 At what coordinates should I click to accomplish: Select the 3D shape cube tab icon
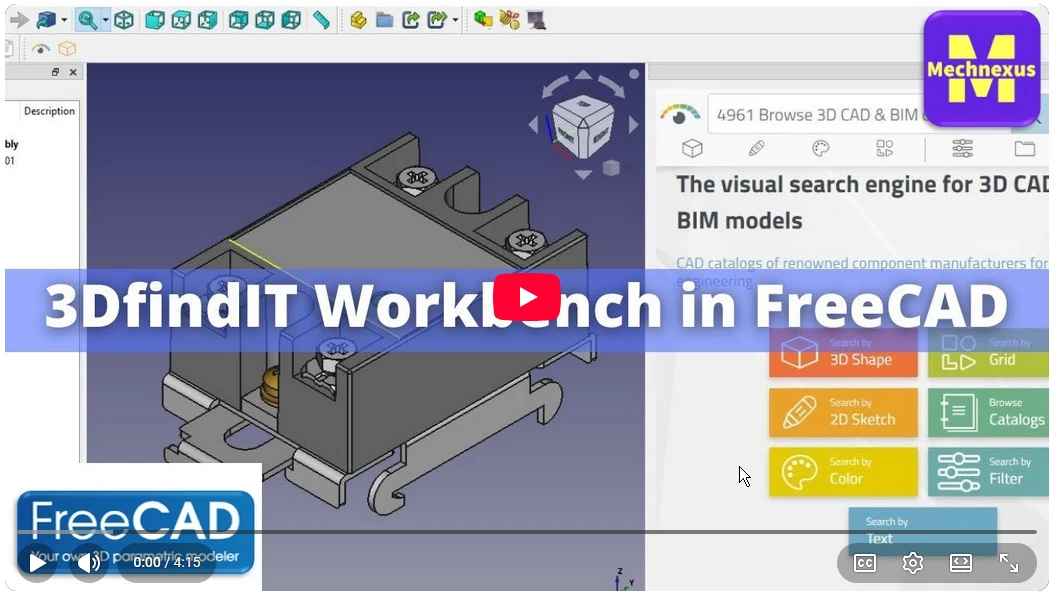click(692, 148)
